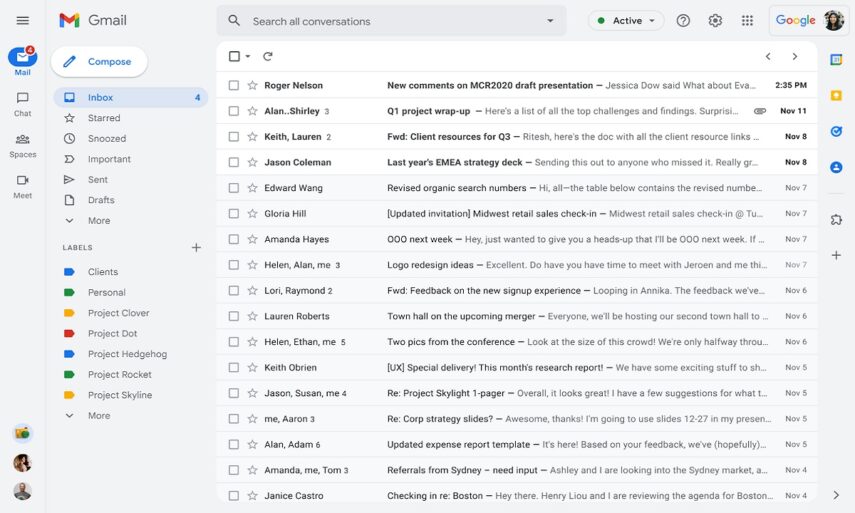Open the main menu hamburger icon
Image resolution: width=855 pixels, height=513 pixels.
tap(22, 20)
